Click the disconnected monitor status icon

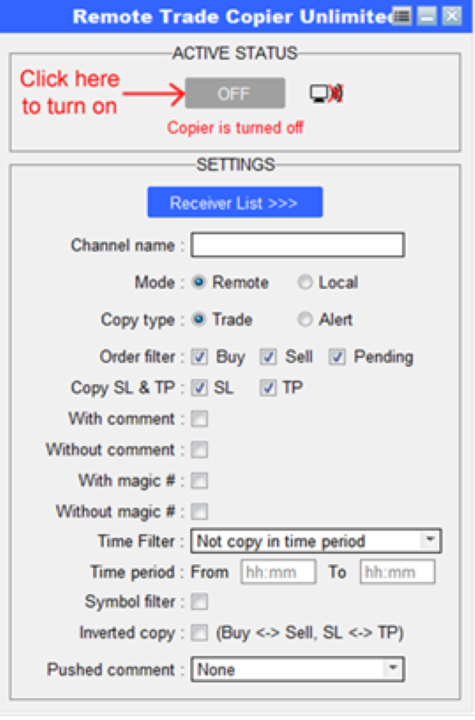pyautogui.click(x=326, y=94)
